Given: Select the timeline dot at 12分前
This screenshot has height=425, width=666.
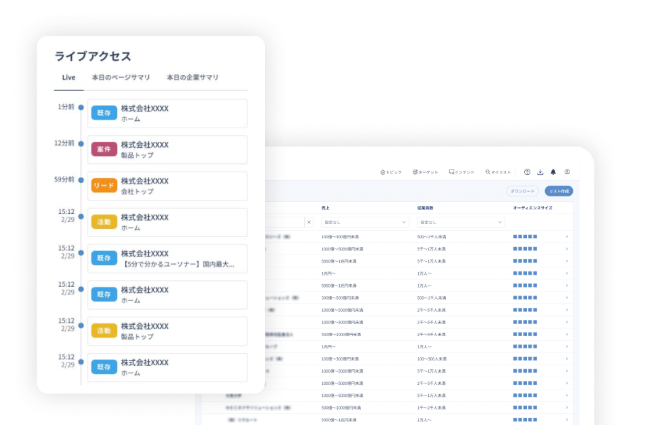Looking at the screenshot, I should pyautogui.click(x=81, y=144).
